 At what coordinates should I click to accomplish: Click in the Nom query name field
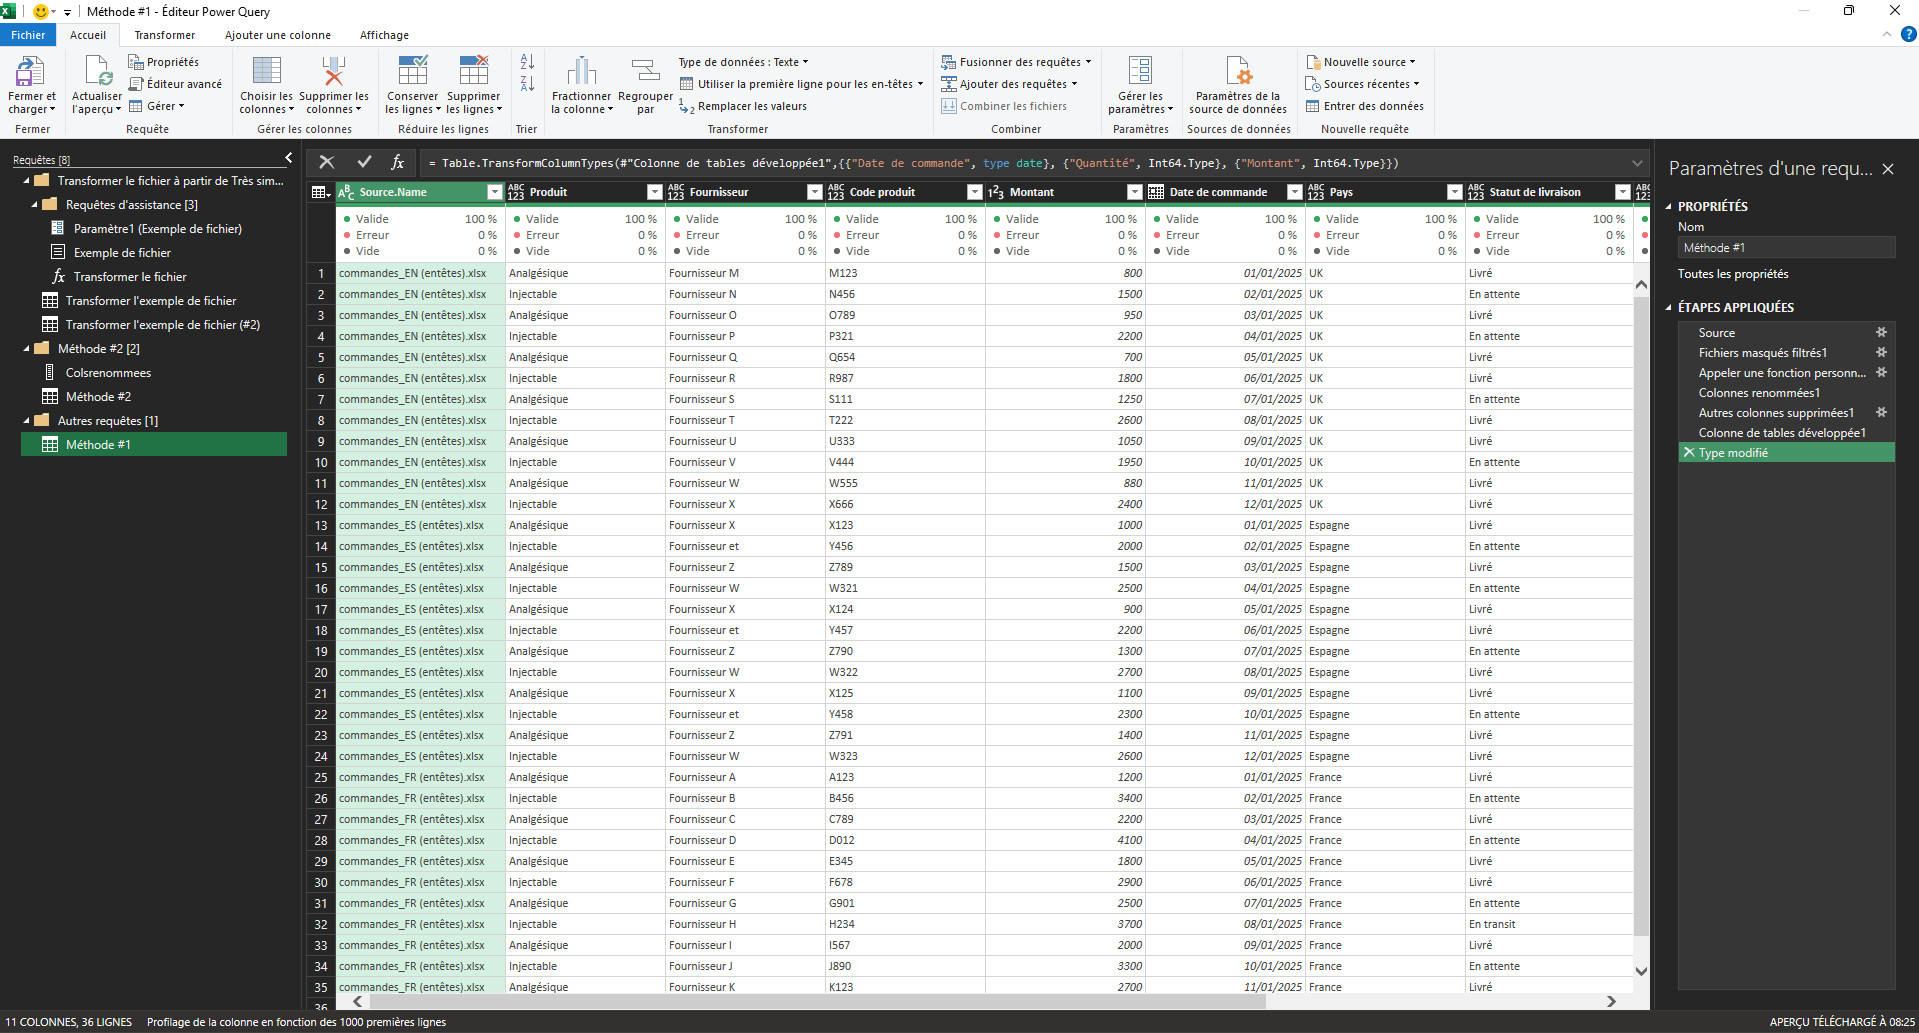click(1786, 248)
